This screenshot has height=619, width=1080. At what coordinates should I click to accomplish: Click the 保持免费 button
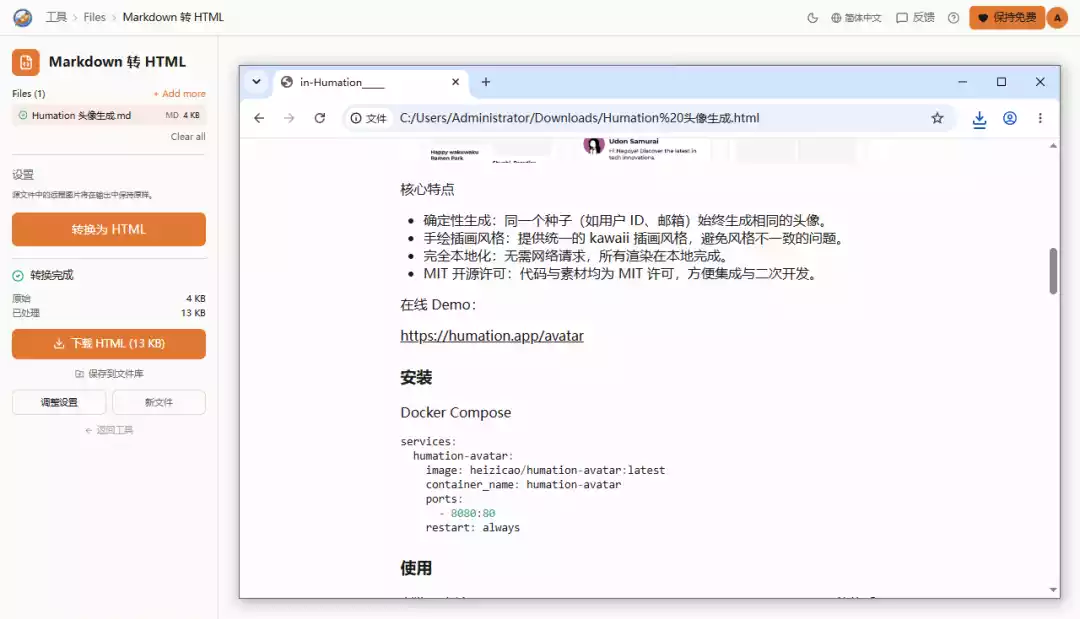tap(1007, 18)
